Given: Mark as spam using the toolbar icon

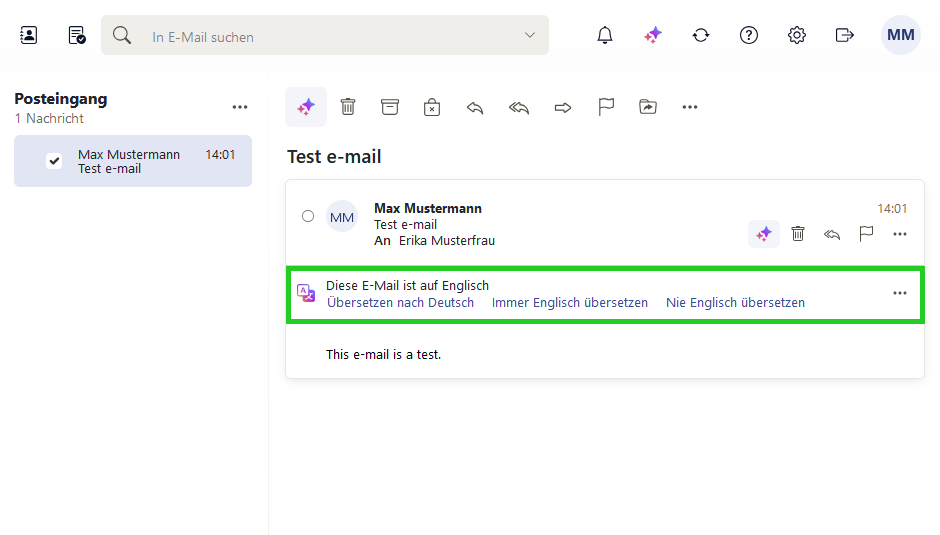Looking at the screenshot, I should [432, 107].
